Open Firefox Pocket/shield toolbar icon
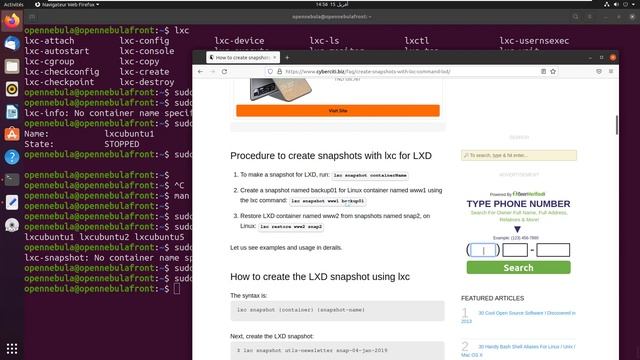This screenshot has width=640, height=360. (x=599, y=71)
